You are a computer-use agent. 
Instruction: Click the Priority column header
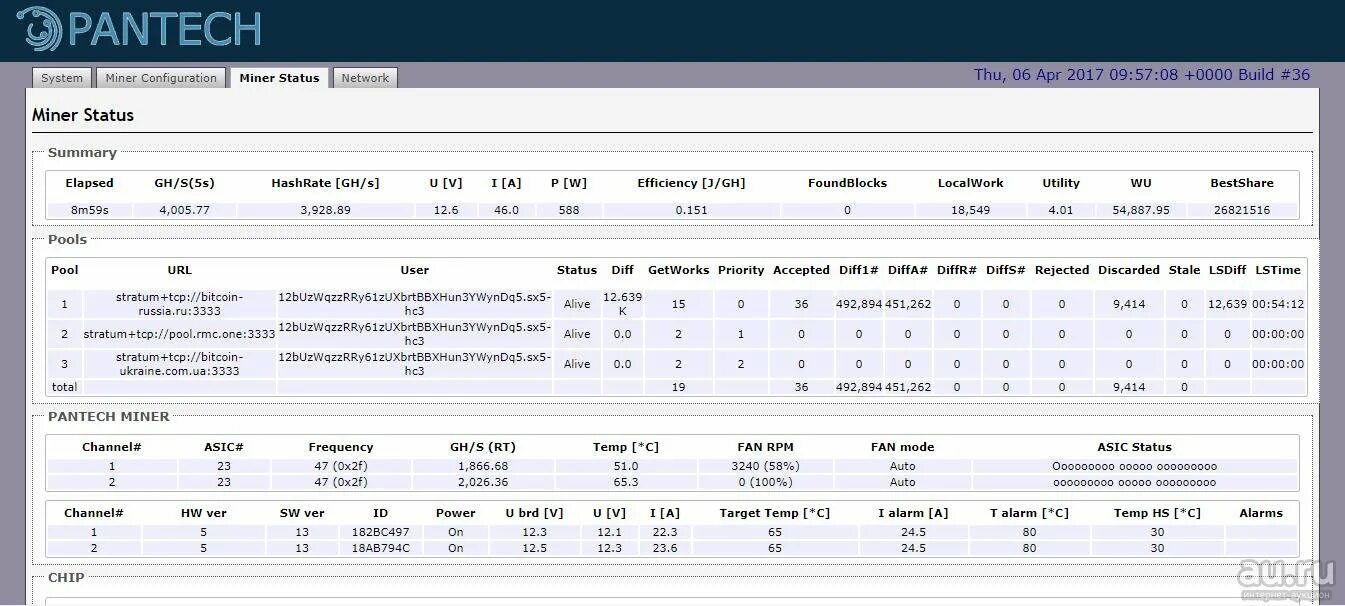[741, 270]
